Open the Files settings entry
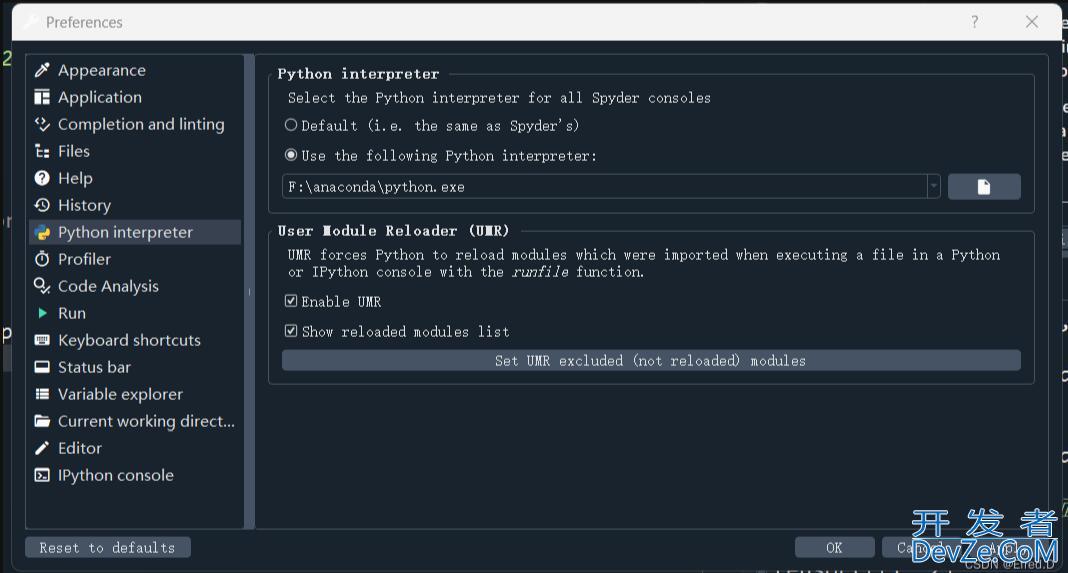This screenshot has height=573, width=1068. [134, 151]
